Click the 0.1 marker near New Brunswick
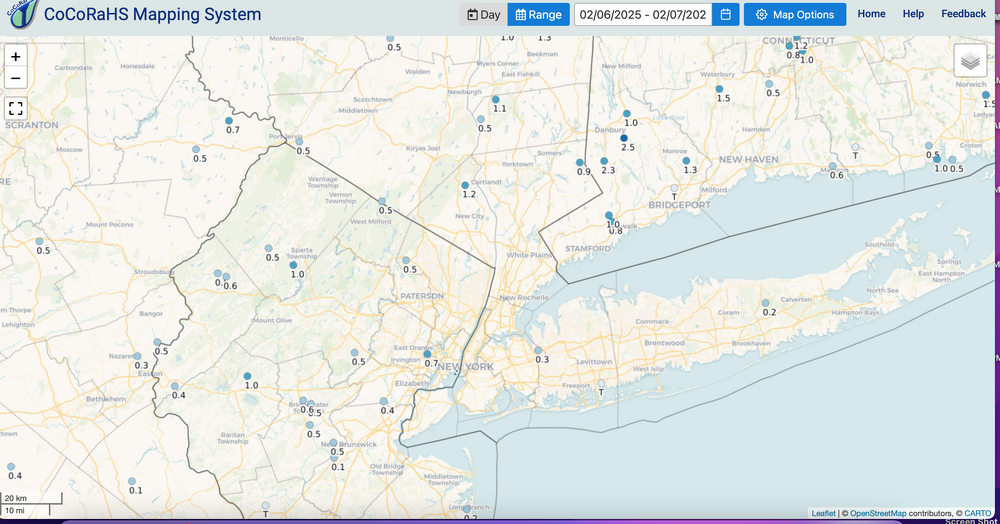The width and height of the screenshot is (1000, 524). tap(334, 458)
